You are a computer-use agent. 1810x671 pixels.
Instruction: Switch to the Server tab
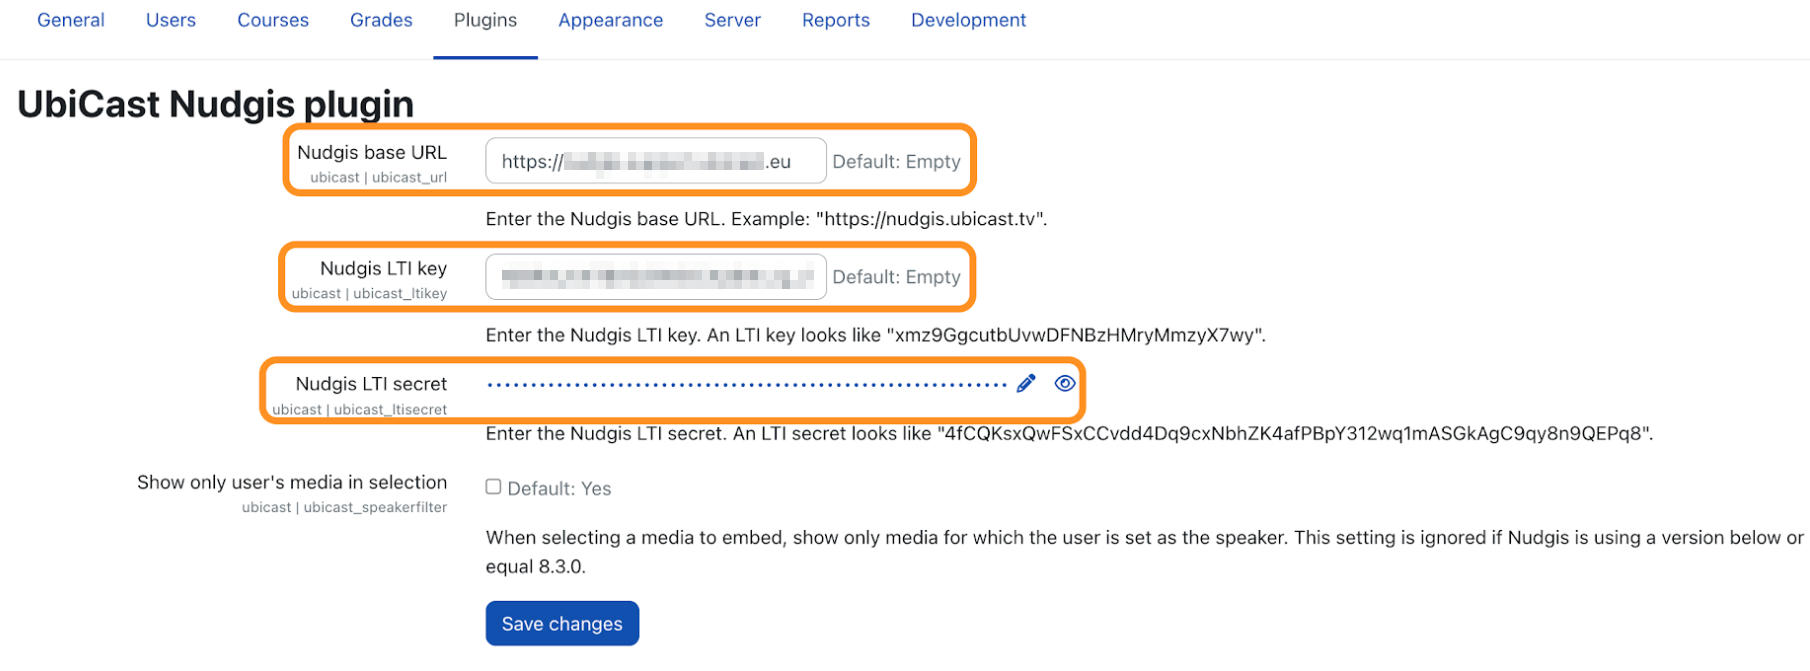[x=732, y=20]
